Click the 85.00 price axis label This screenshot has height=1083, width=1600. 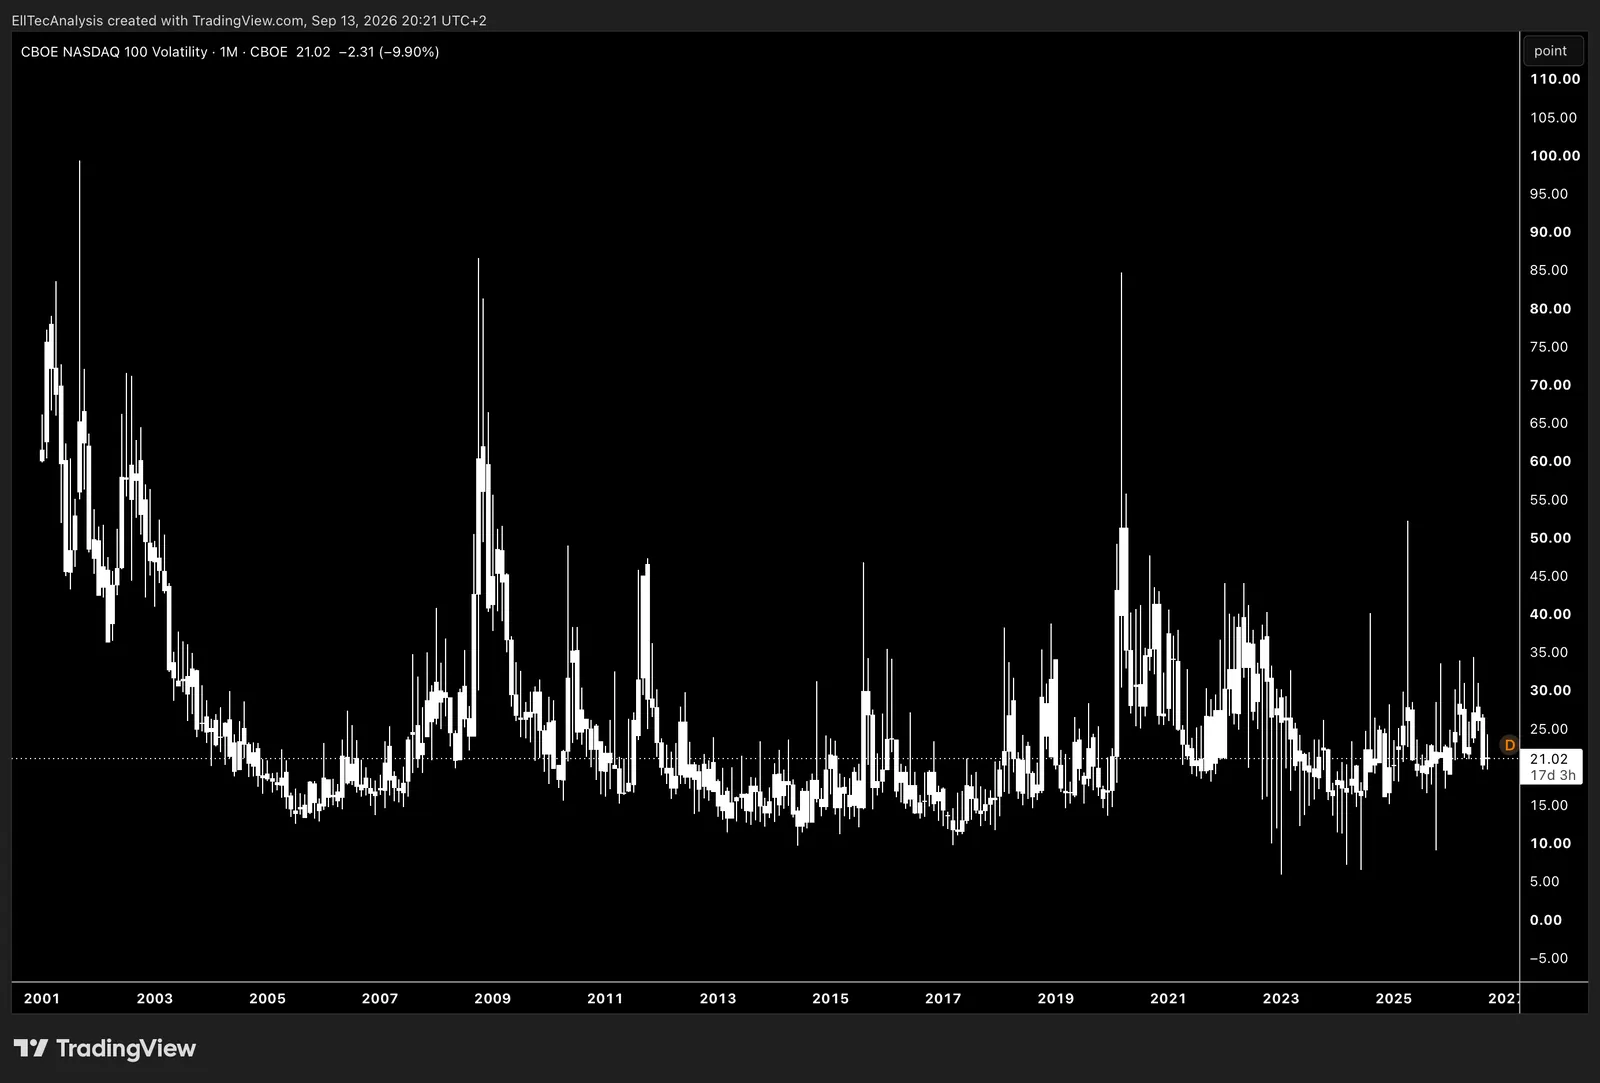point(1549,270)
